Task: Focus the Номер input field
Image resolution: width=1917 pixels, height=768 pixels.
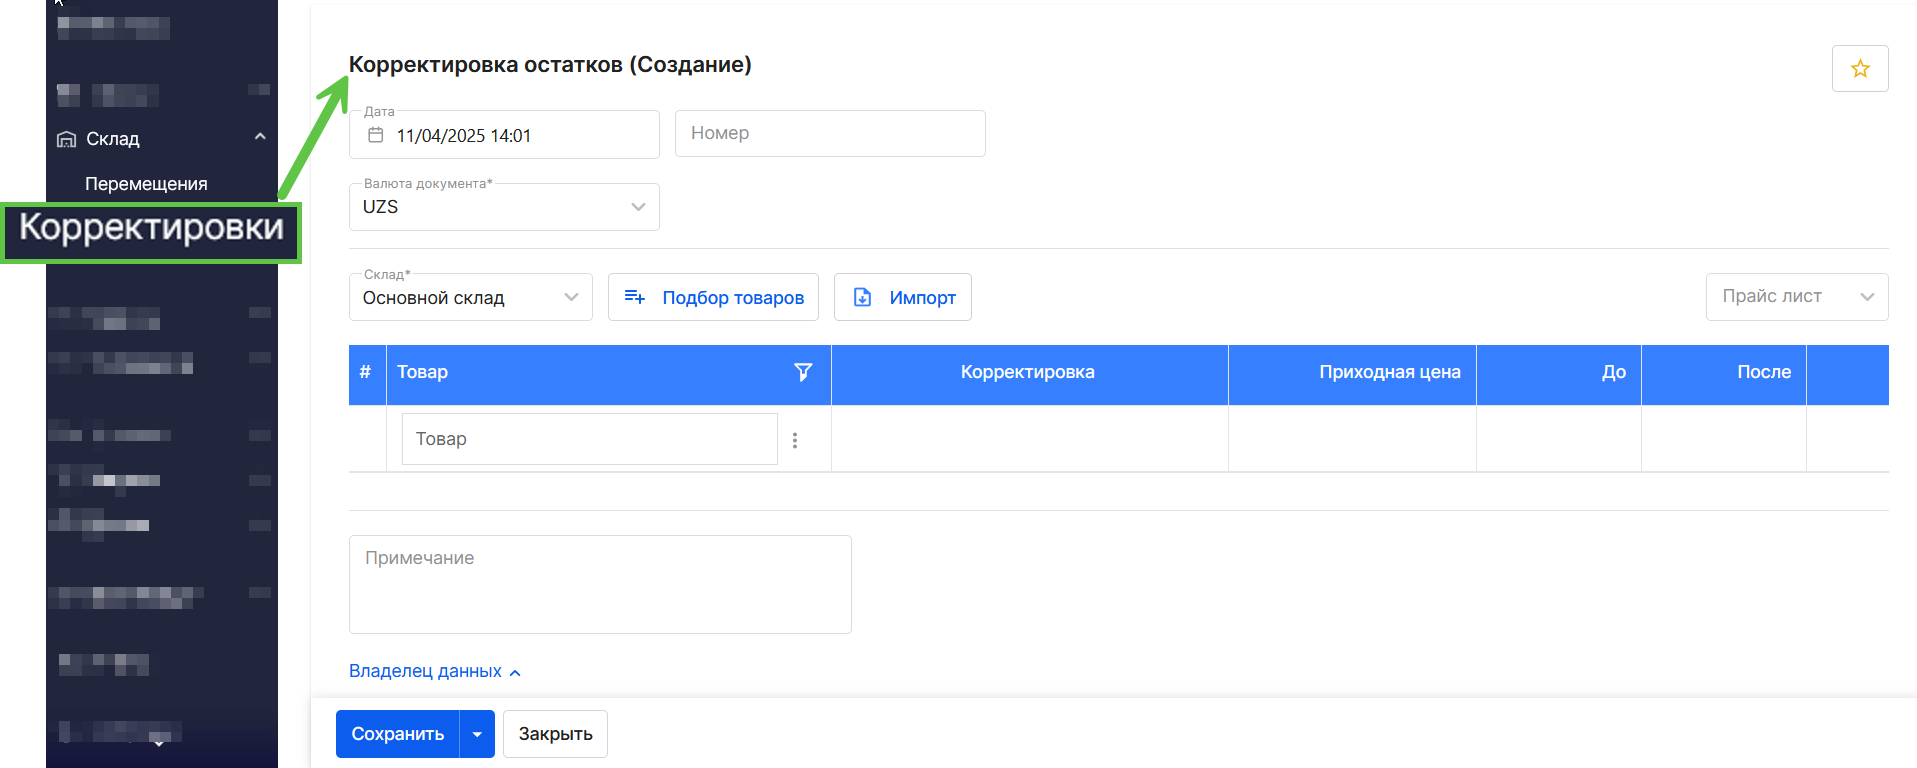Action: click(830, 134)
